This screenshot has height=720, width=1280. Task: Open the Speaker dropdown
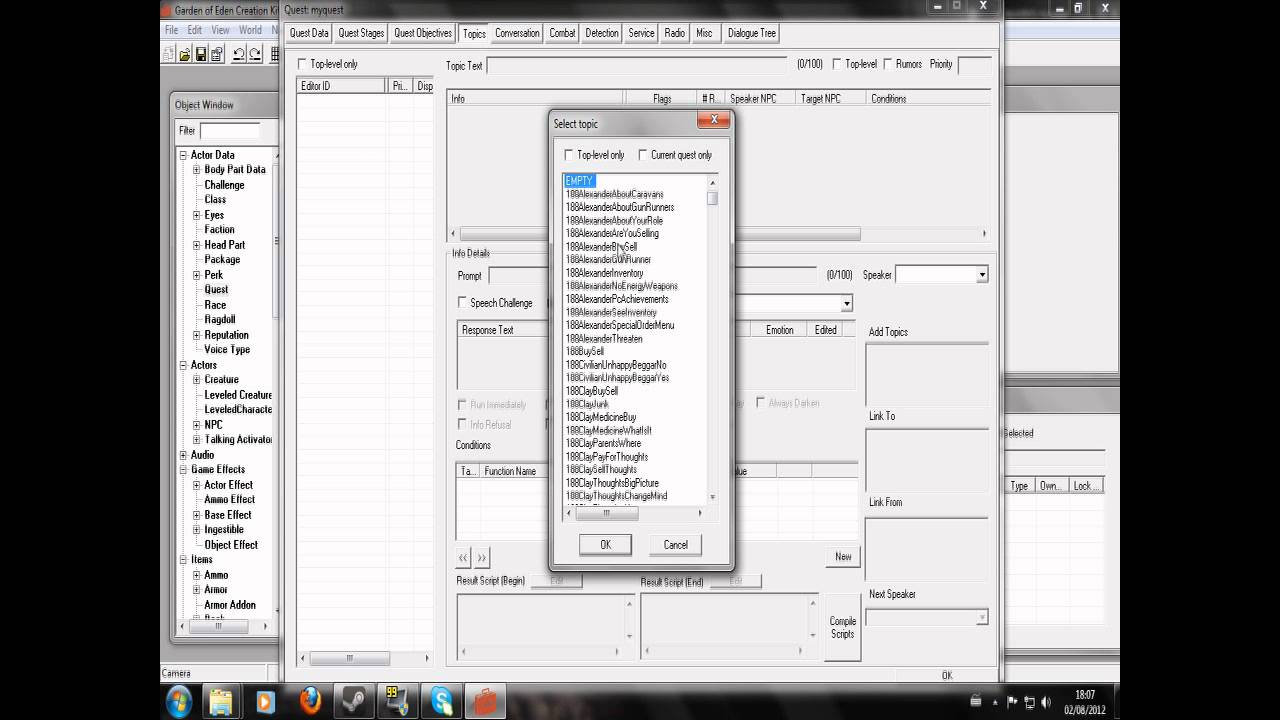[982, 275]
